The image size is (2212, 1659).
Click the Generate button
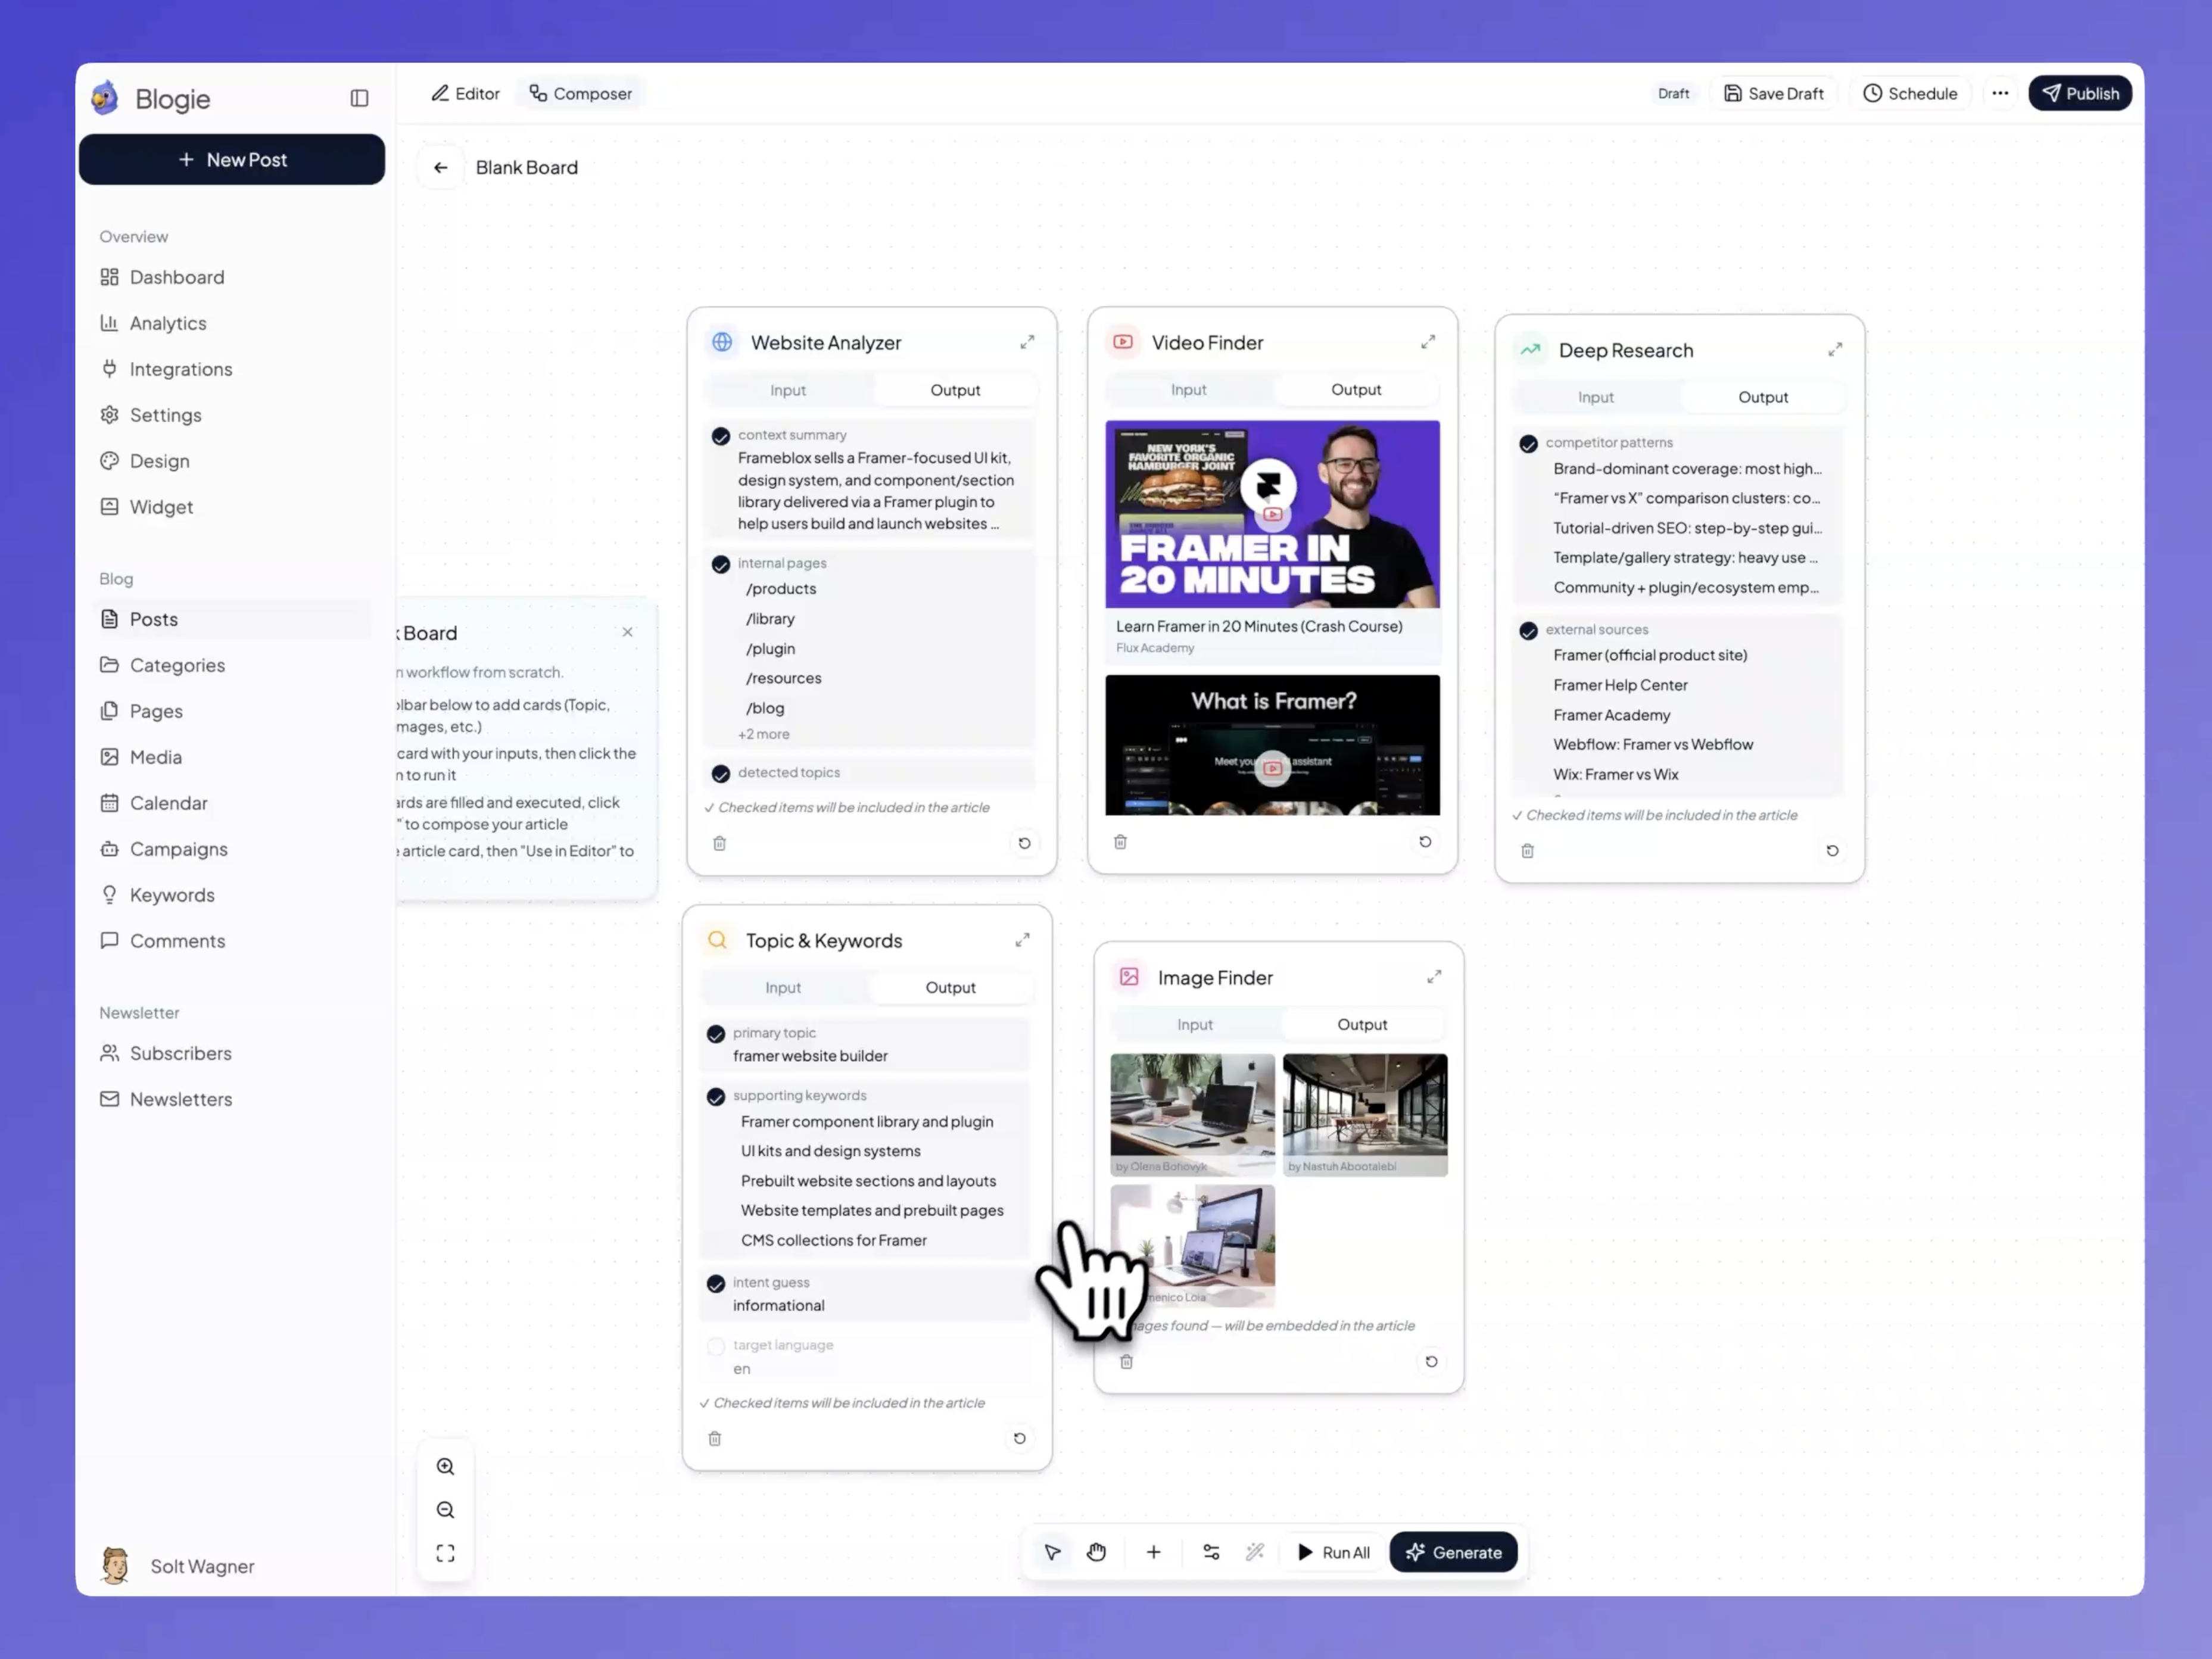[1453, 1552]
